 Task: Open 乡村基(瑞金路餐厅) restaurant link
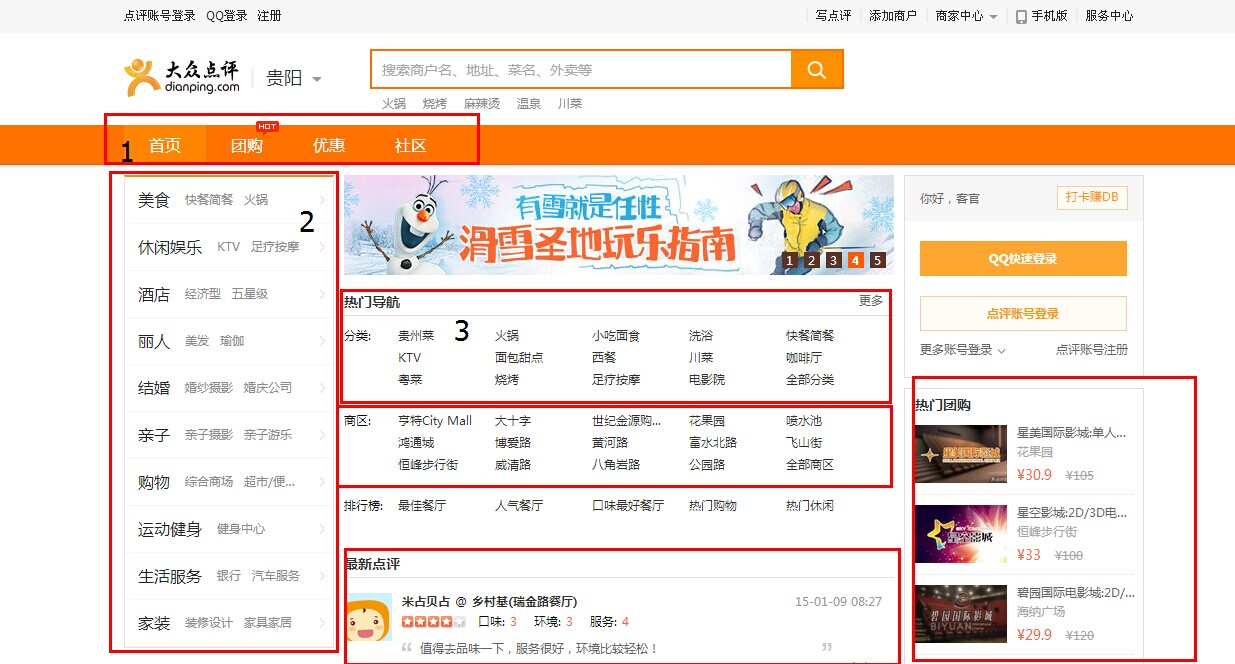point(524,602)
